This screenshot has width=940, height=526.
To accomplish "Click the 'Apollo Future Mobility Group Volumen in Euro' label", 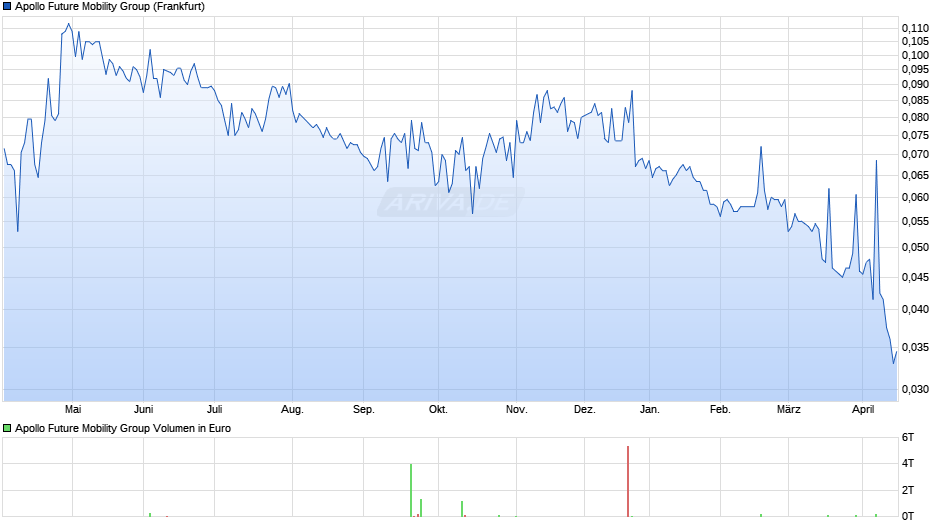I will pyautogui.click(x=123, y=428).
